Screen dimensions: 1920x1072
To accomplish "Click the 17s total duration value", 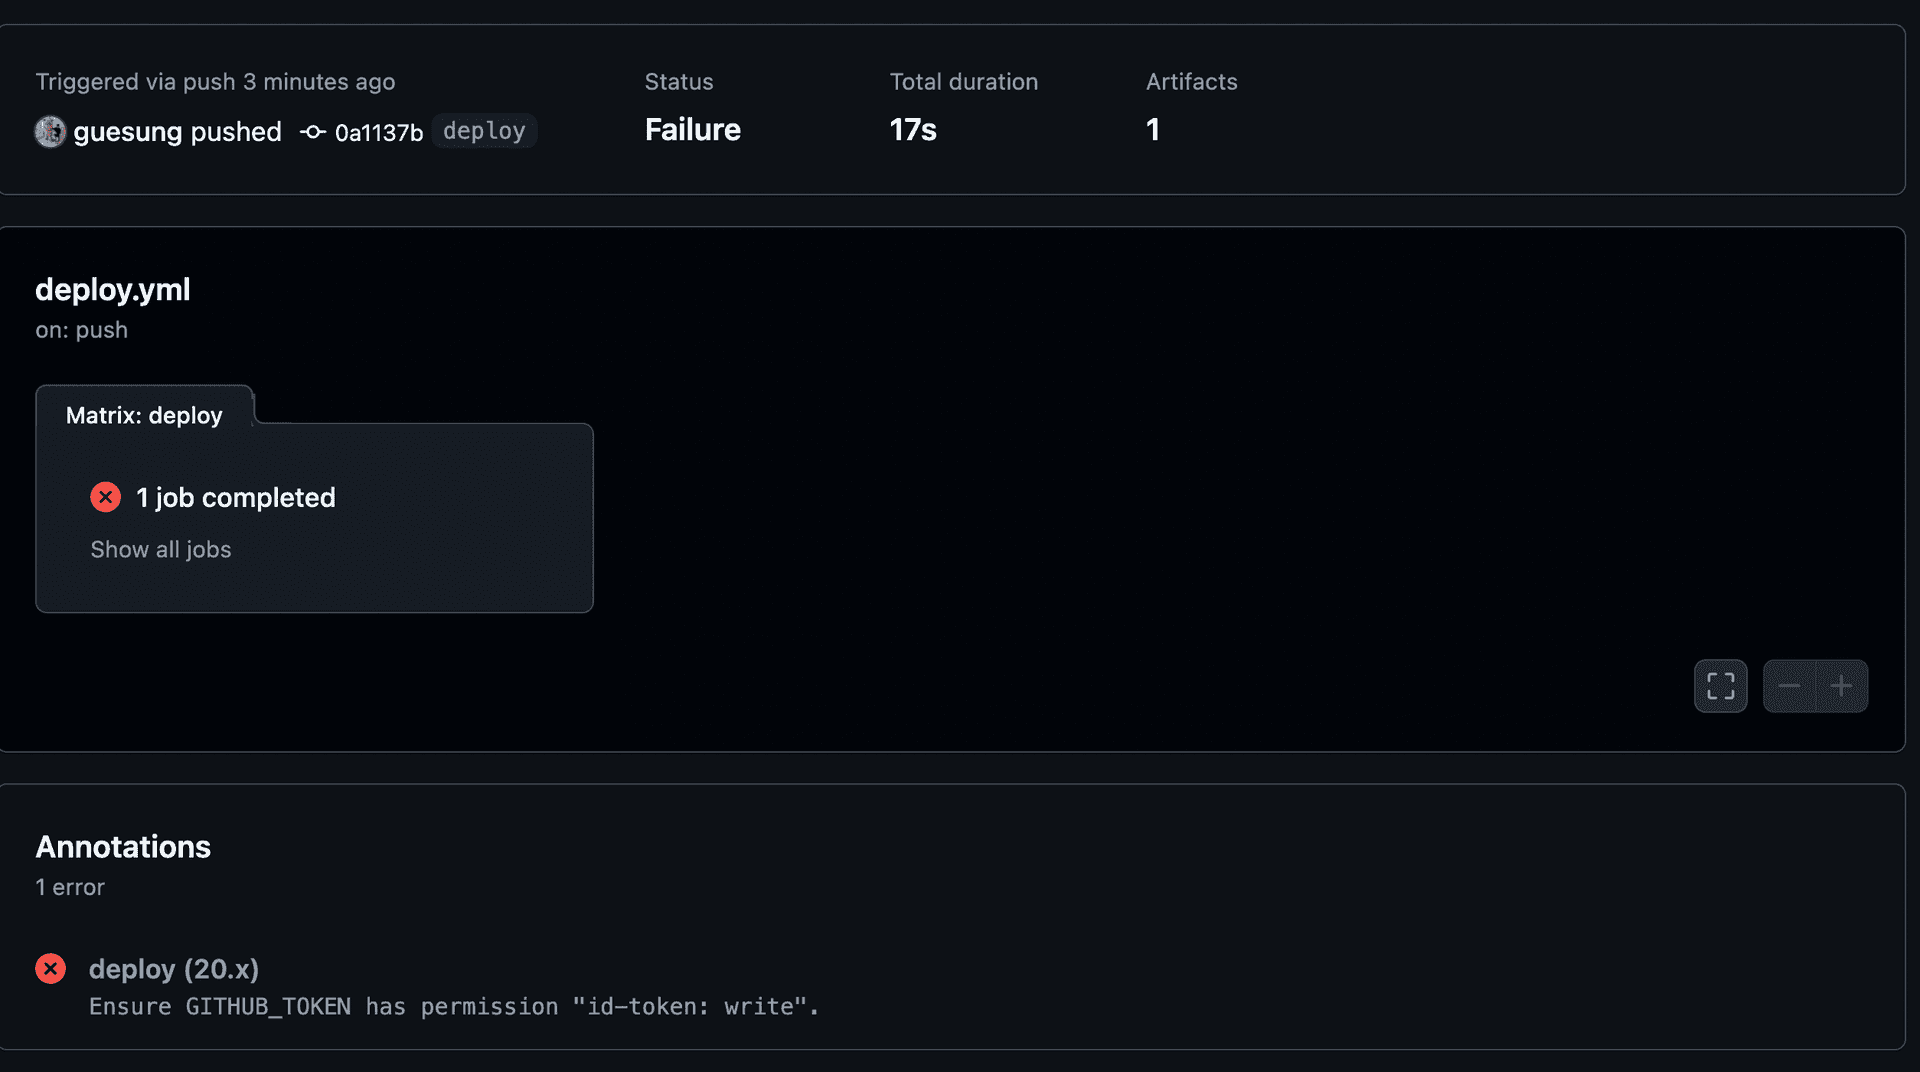I will [x=913, y=130].
